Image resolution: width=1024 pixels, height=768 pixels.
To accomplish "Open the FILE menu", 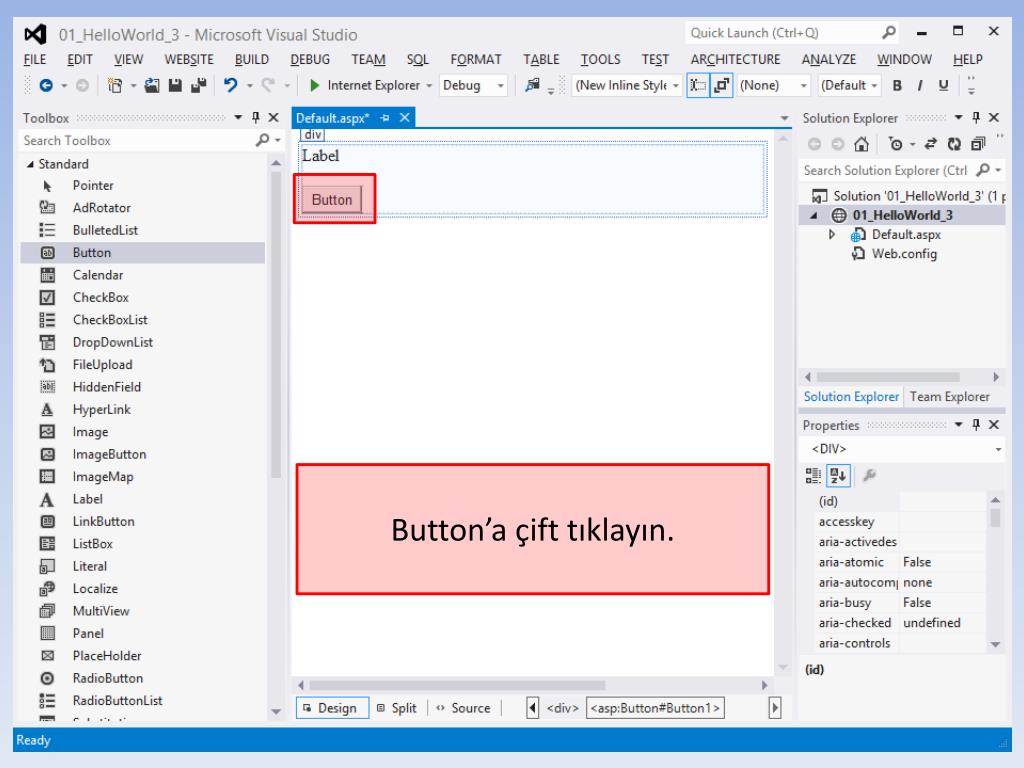I will (35, 59).
